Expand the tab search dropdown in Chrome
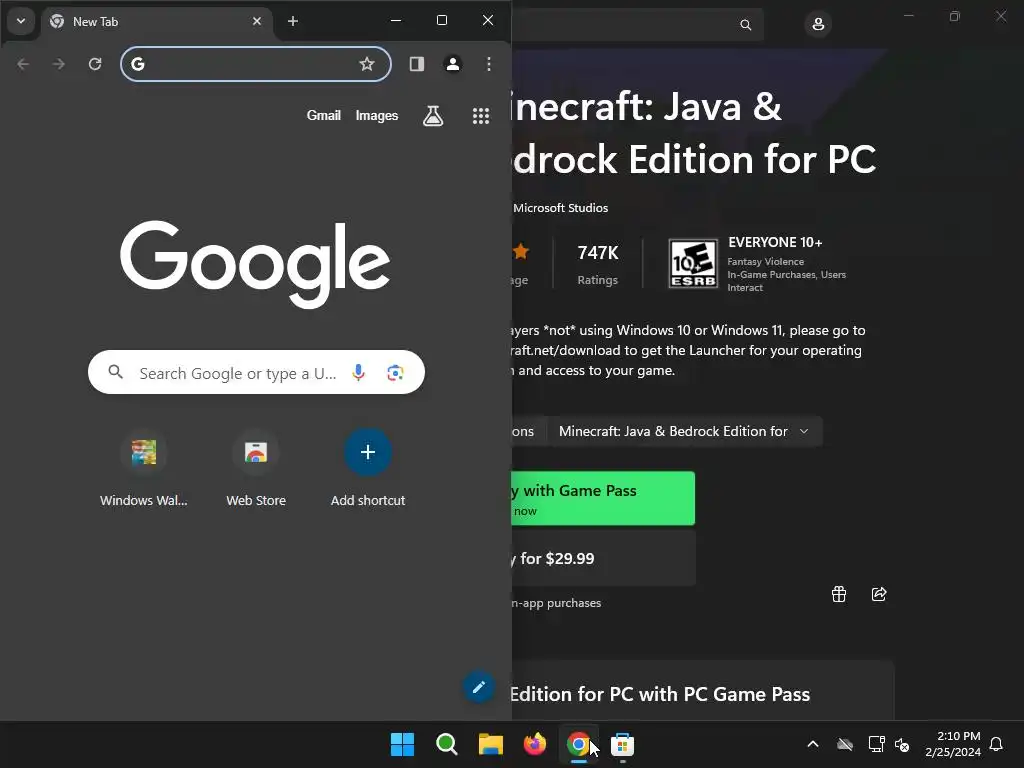1024x768 pixels. 21,21
